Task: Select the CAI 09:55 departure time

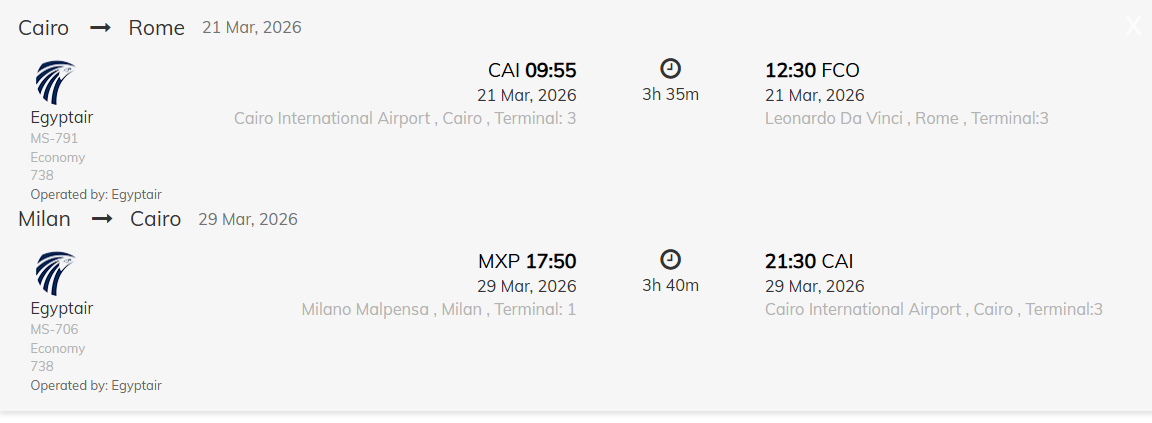Action: (x=532, y=70)
